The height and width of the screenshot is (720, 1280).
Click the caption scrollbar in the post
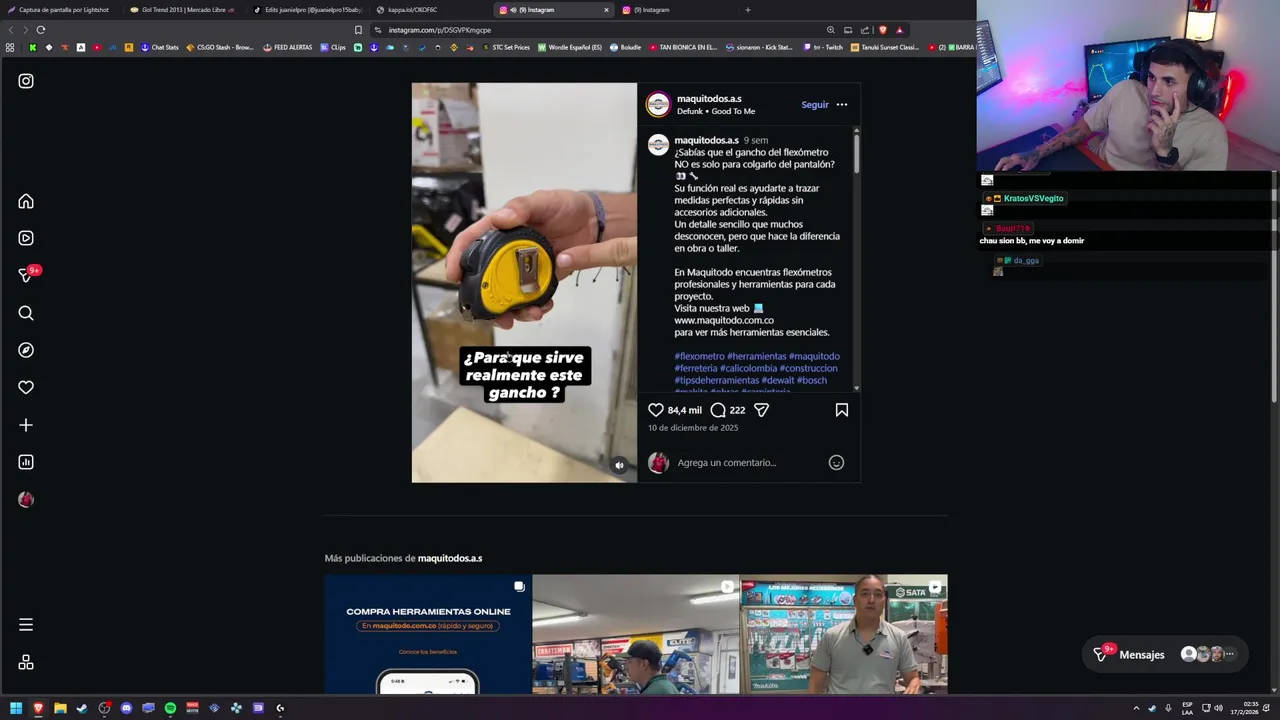856,155
